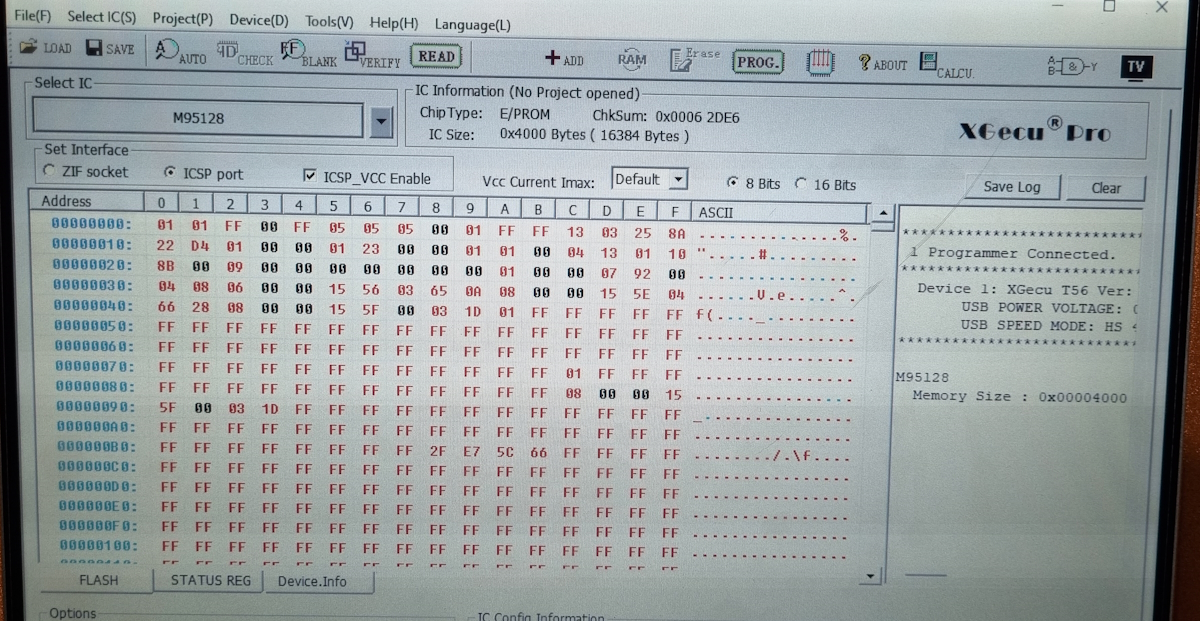The height and width of the screenshot is (621, 1200).
Task: Click the SAVE disk toolbar icon
Action: pos(109,48)
